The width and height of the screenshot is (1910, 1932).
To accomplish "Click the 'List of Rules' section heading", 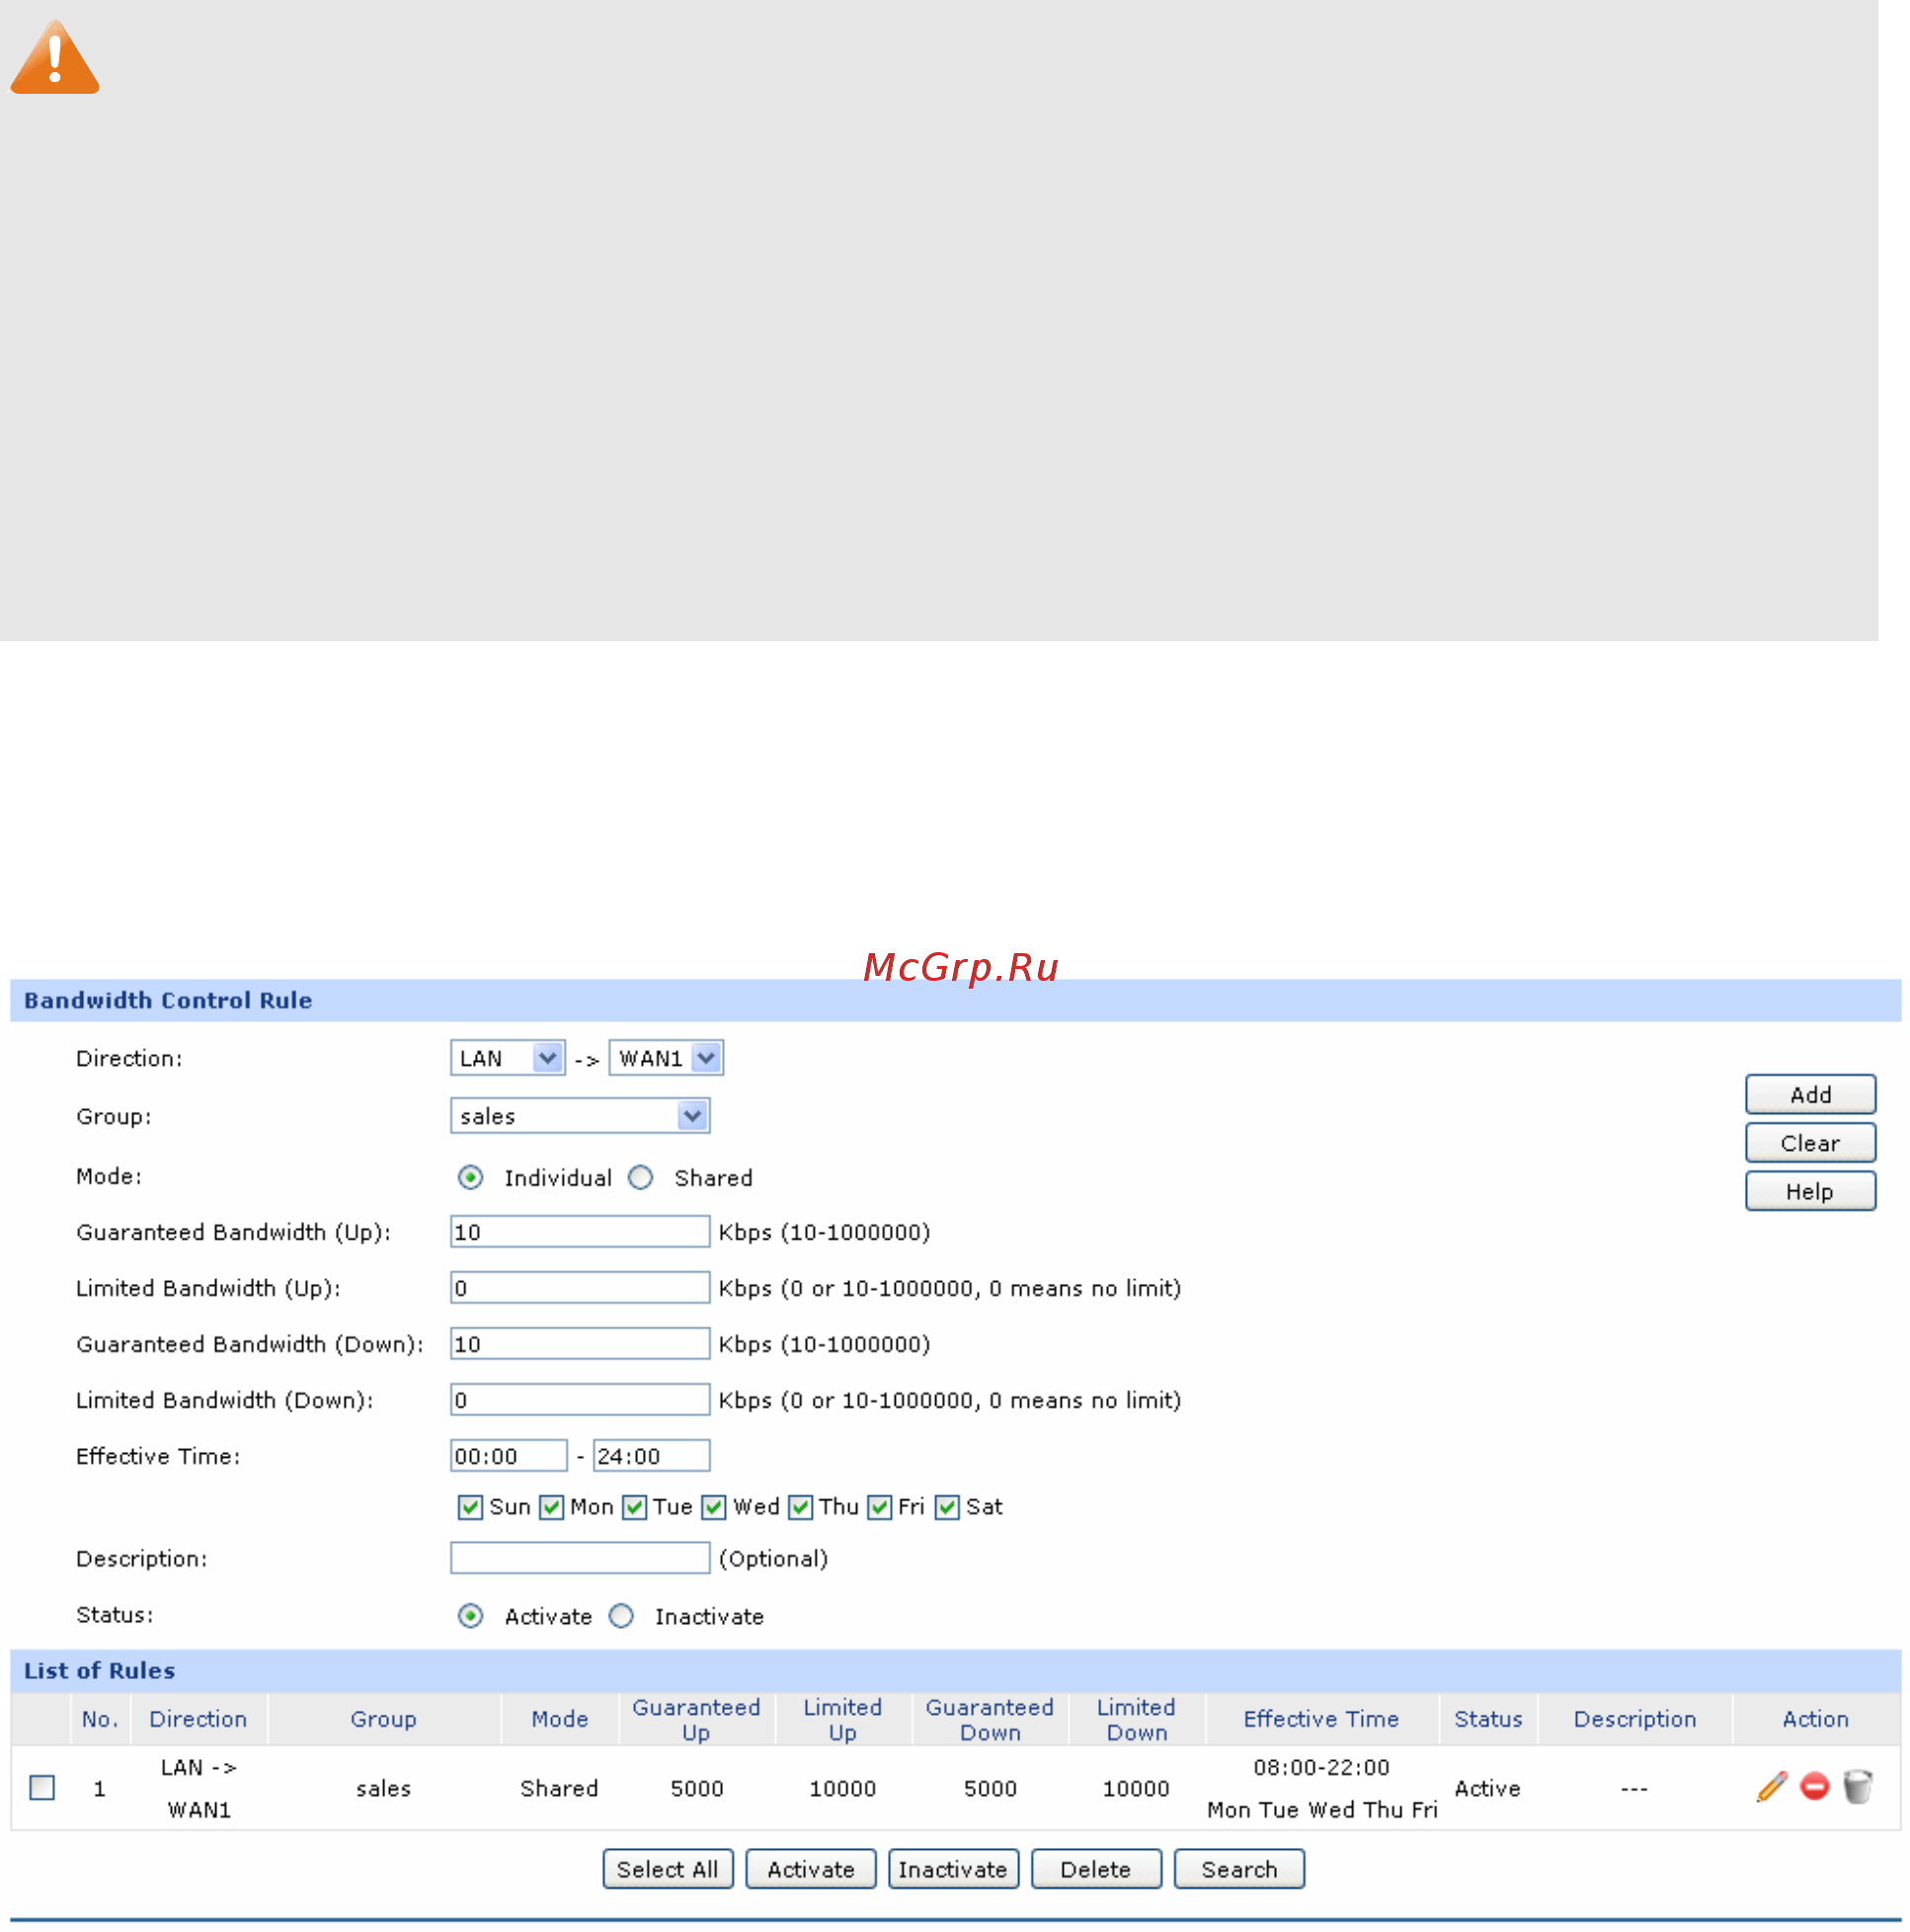I will point(100,1671).
